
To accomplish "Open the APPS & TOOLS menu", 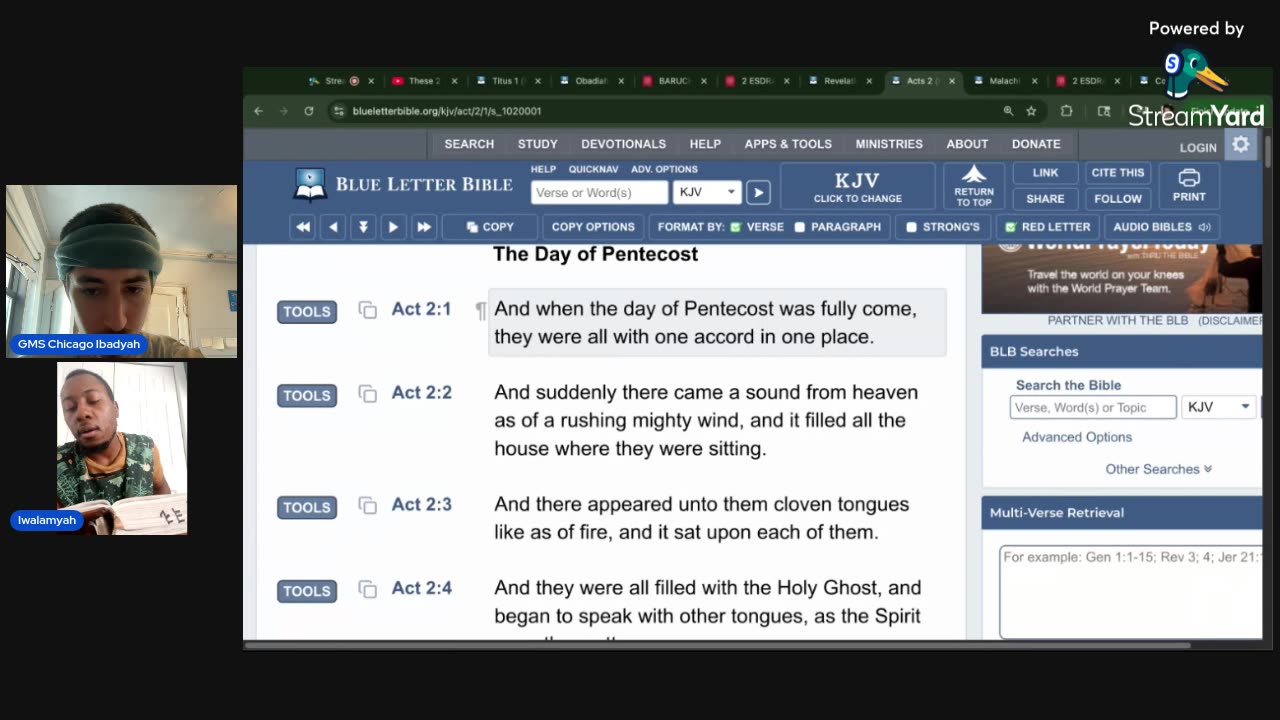I will coord(788,144).
